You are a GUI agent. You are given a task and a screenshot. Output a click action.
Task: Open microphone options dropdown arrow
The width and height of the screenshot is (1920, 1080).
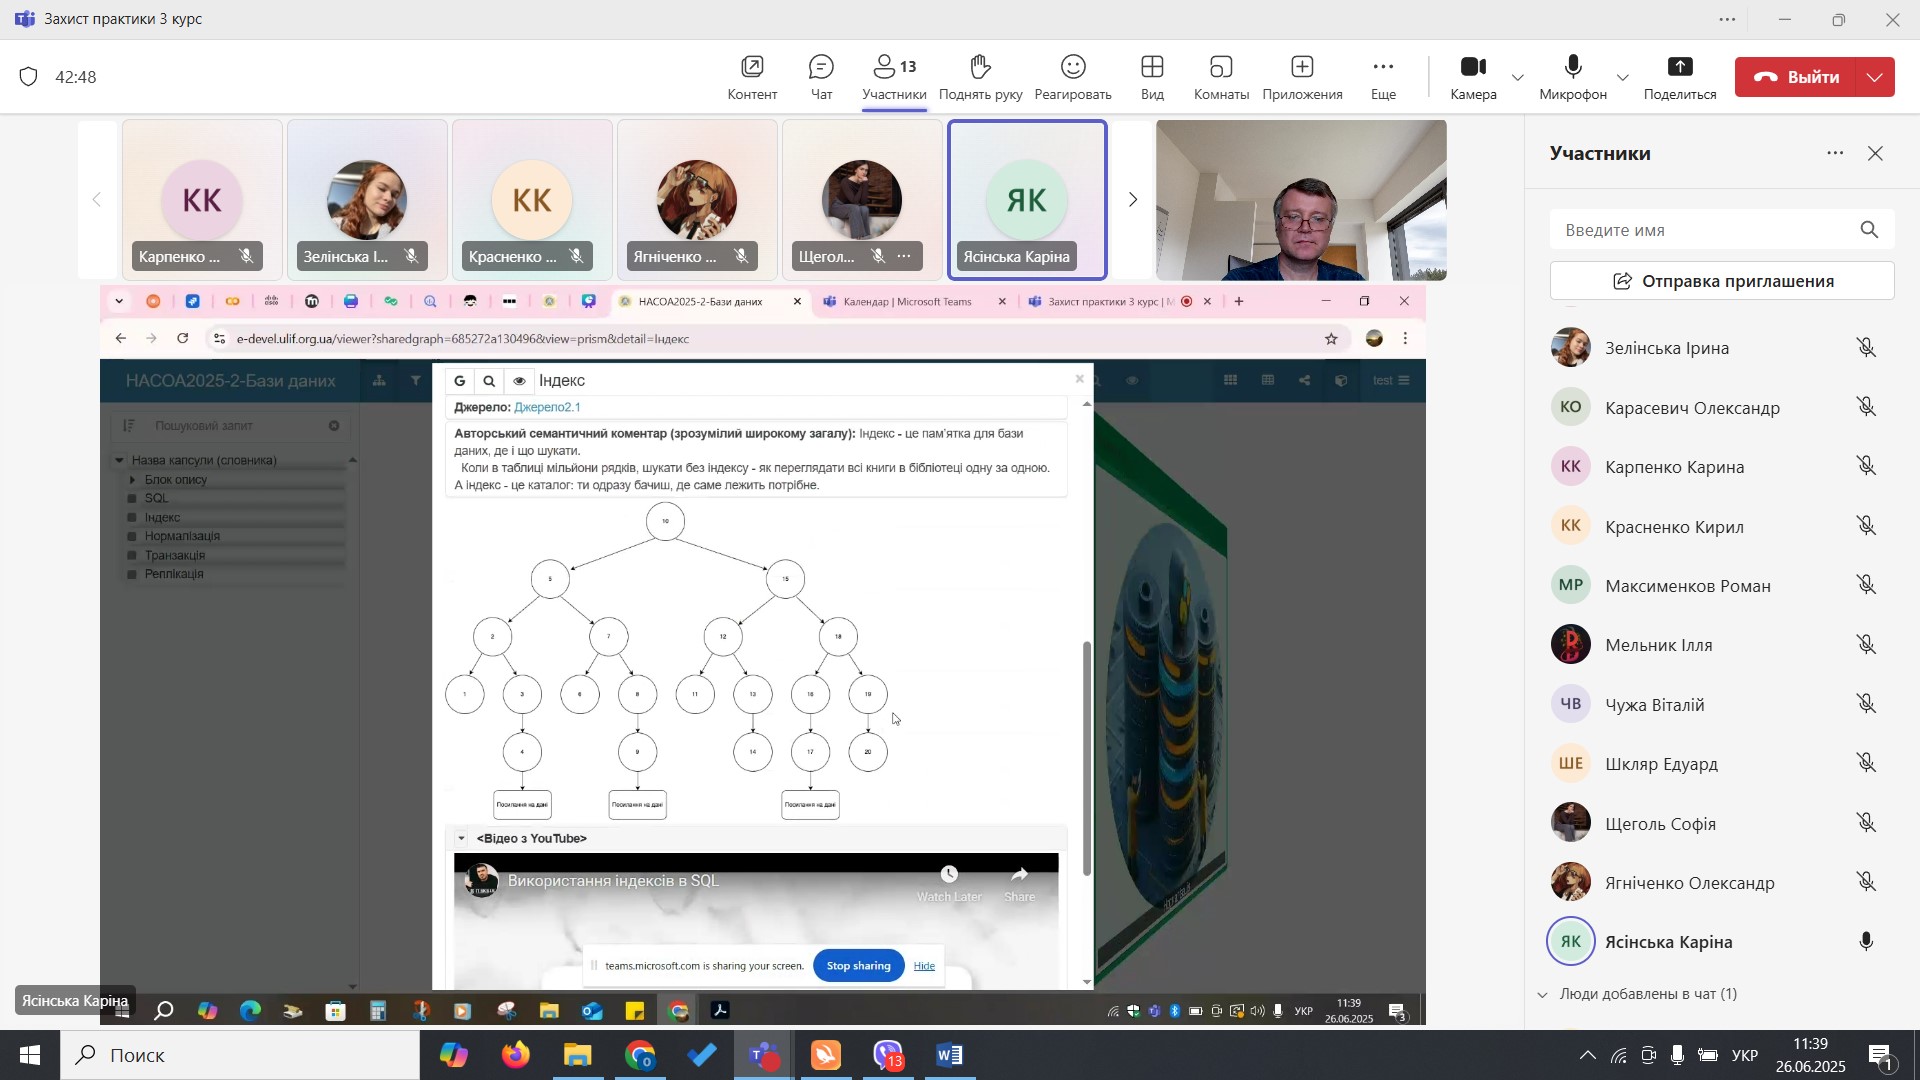(x=1622, y=78)
